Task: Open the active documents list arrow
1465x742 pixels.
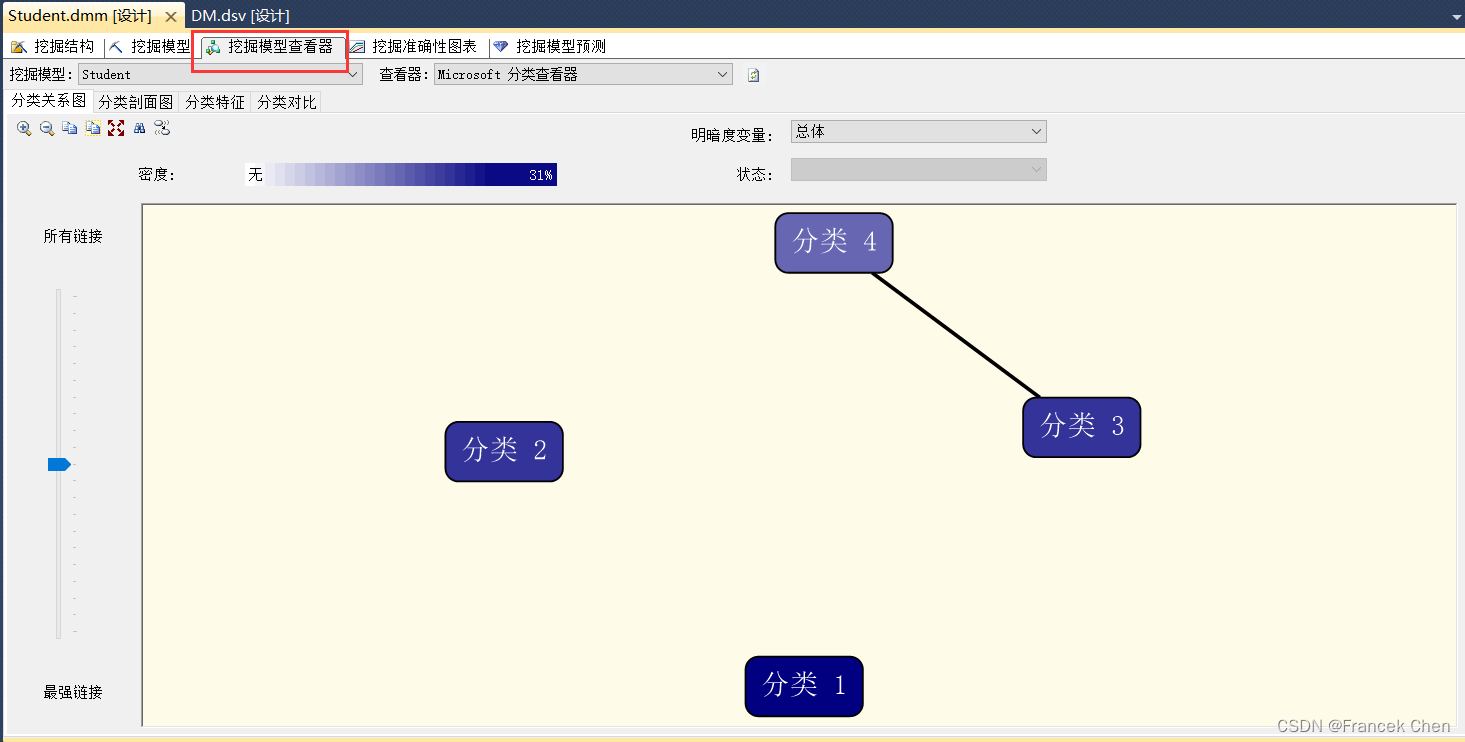Action: pos(1455,17)
